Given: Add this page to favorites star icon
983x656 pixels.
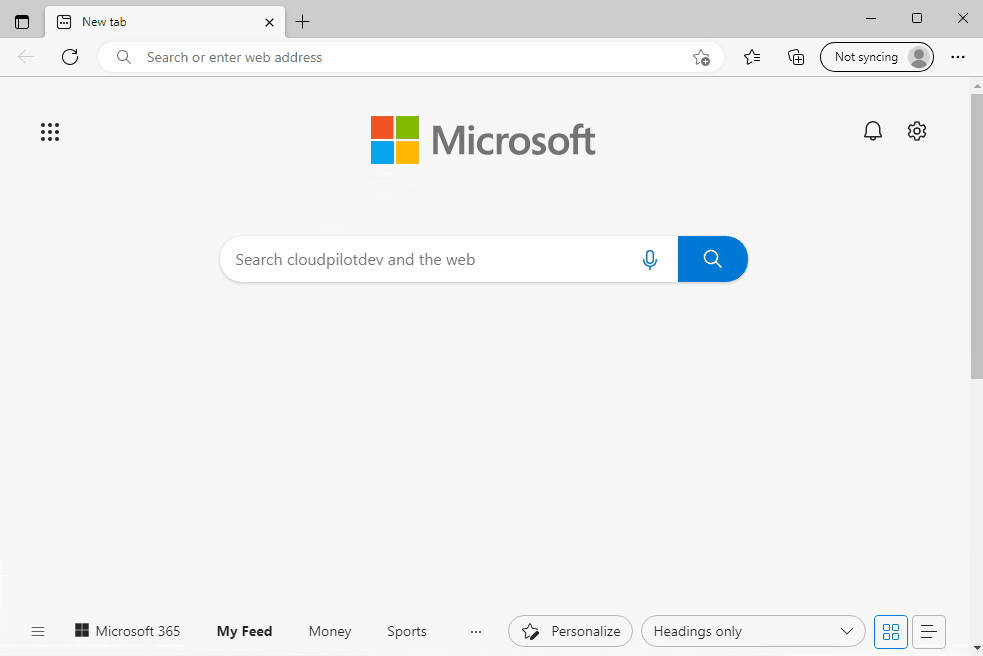Looking at the screenshot, I should tap(701, 58).
